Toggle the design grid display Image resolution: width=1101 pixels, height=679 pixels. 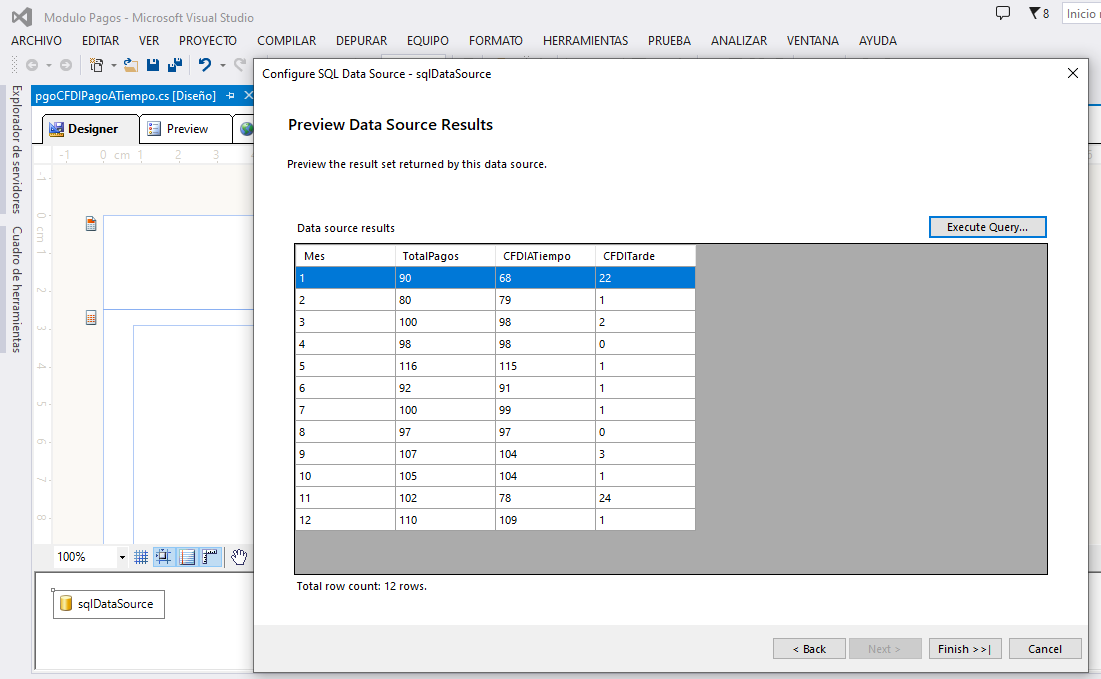[141, 557]
